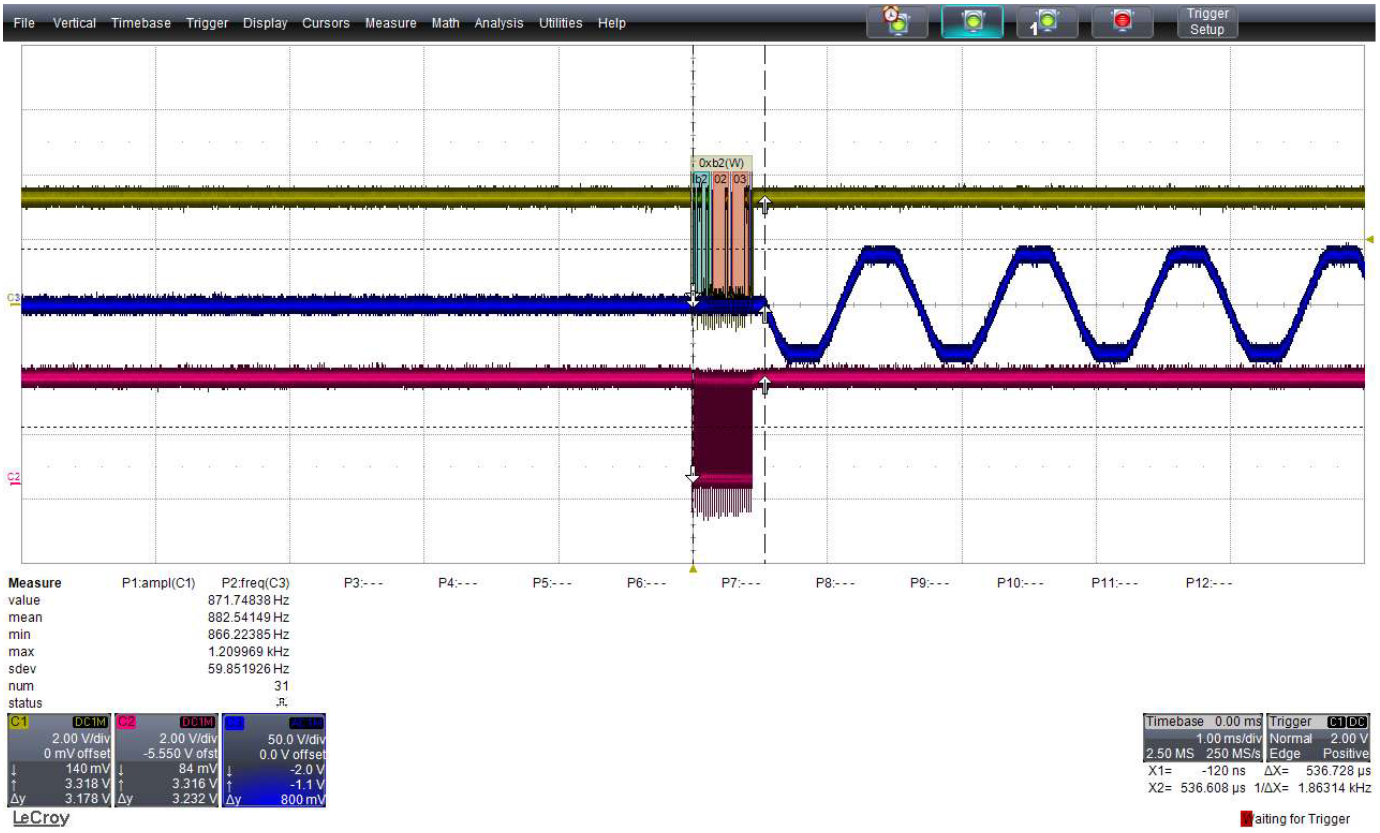Open the Vertical menu
The image size is (1380, 833).
tap(74, 23)
